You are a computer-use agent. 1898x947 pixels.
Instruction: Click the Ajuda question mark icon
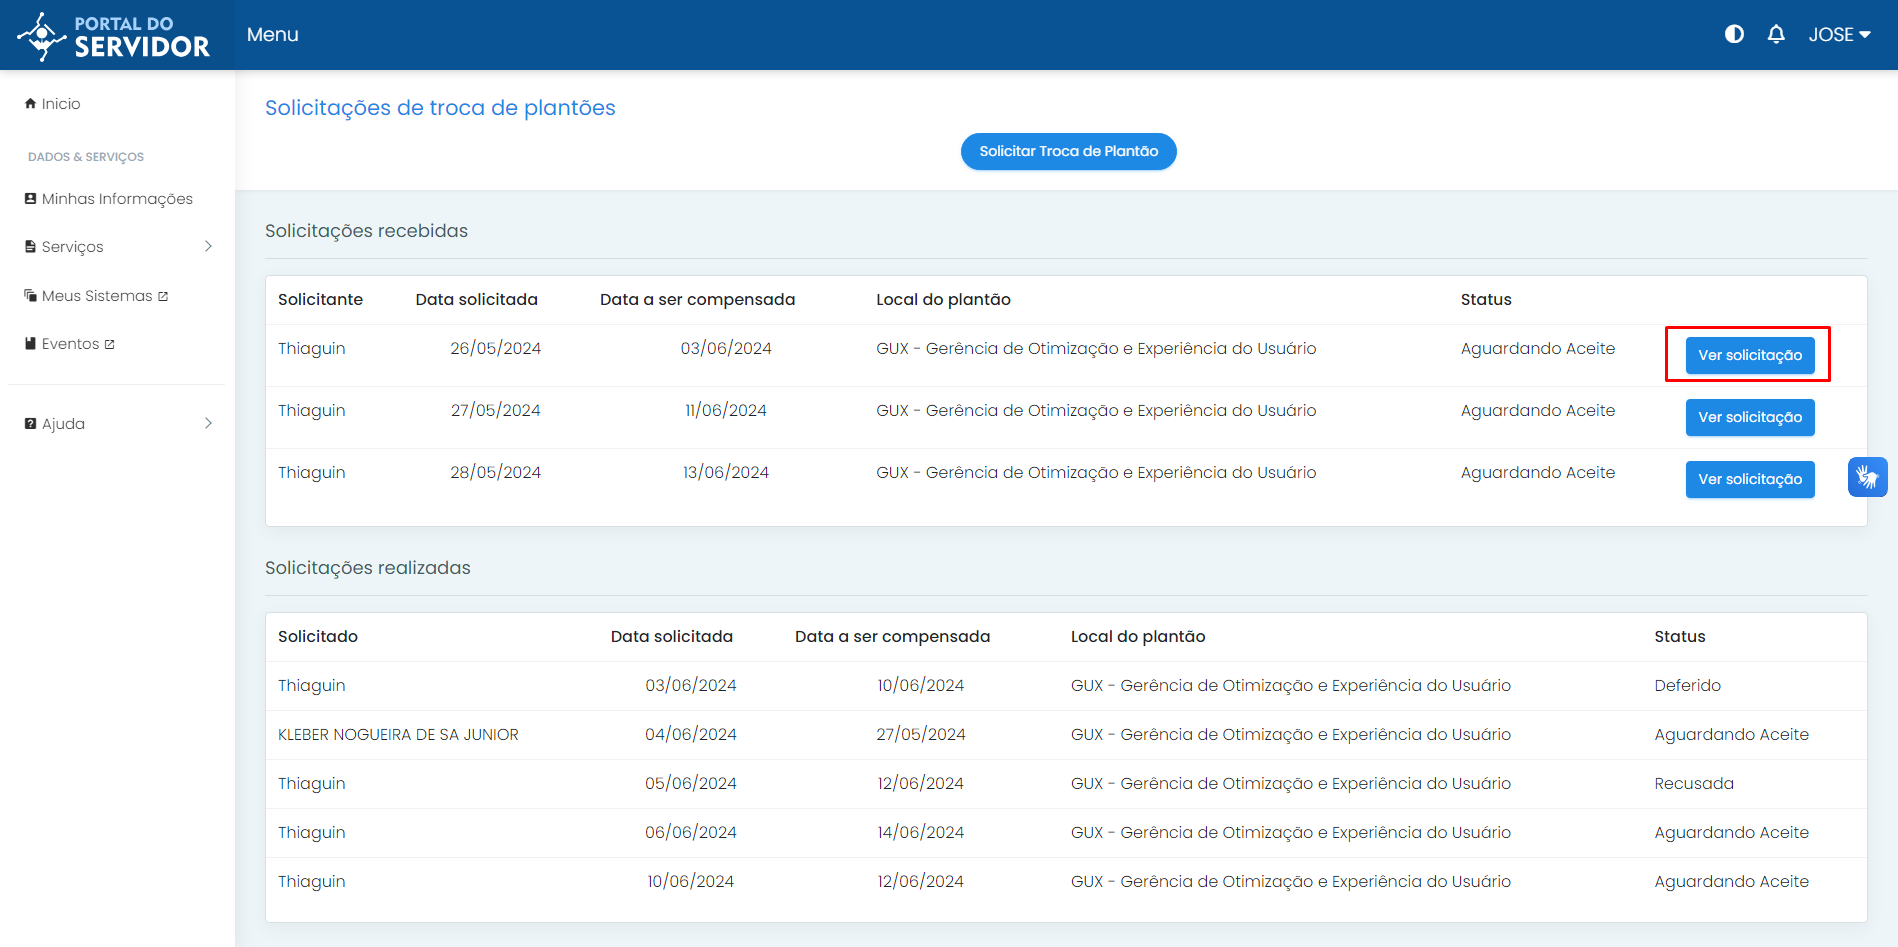click(30, 423)
